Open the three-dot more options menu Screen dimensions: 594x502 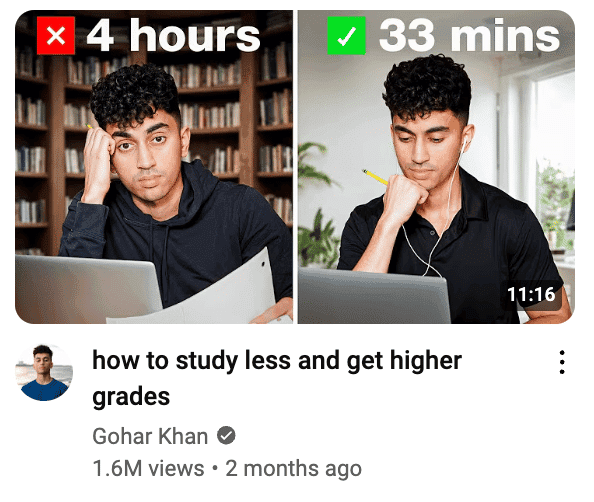coord(562,363)
